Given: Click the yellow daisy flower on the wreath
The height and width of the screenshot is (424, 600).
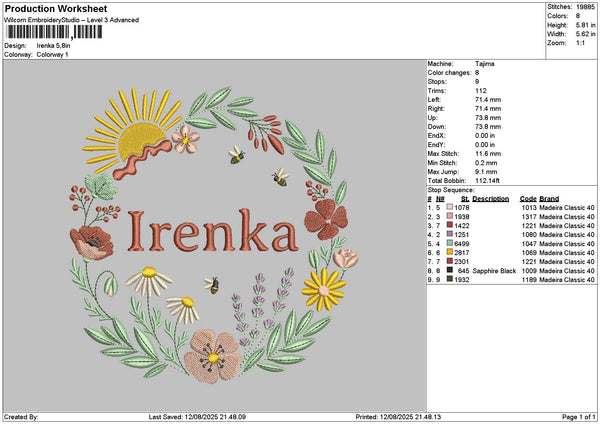Looking at the screenshot, I should click(x=322, y=290).
